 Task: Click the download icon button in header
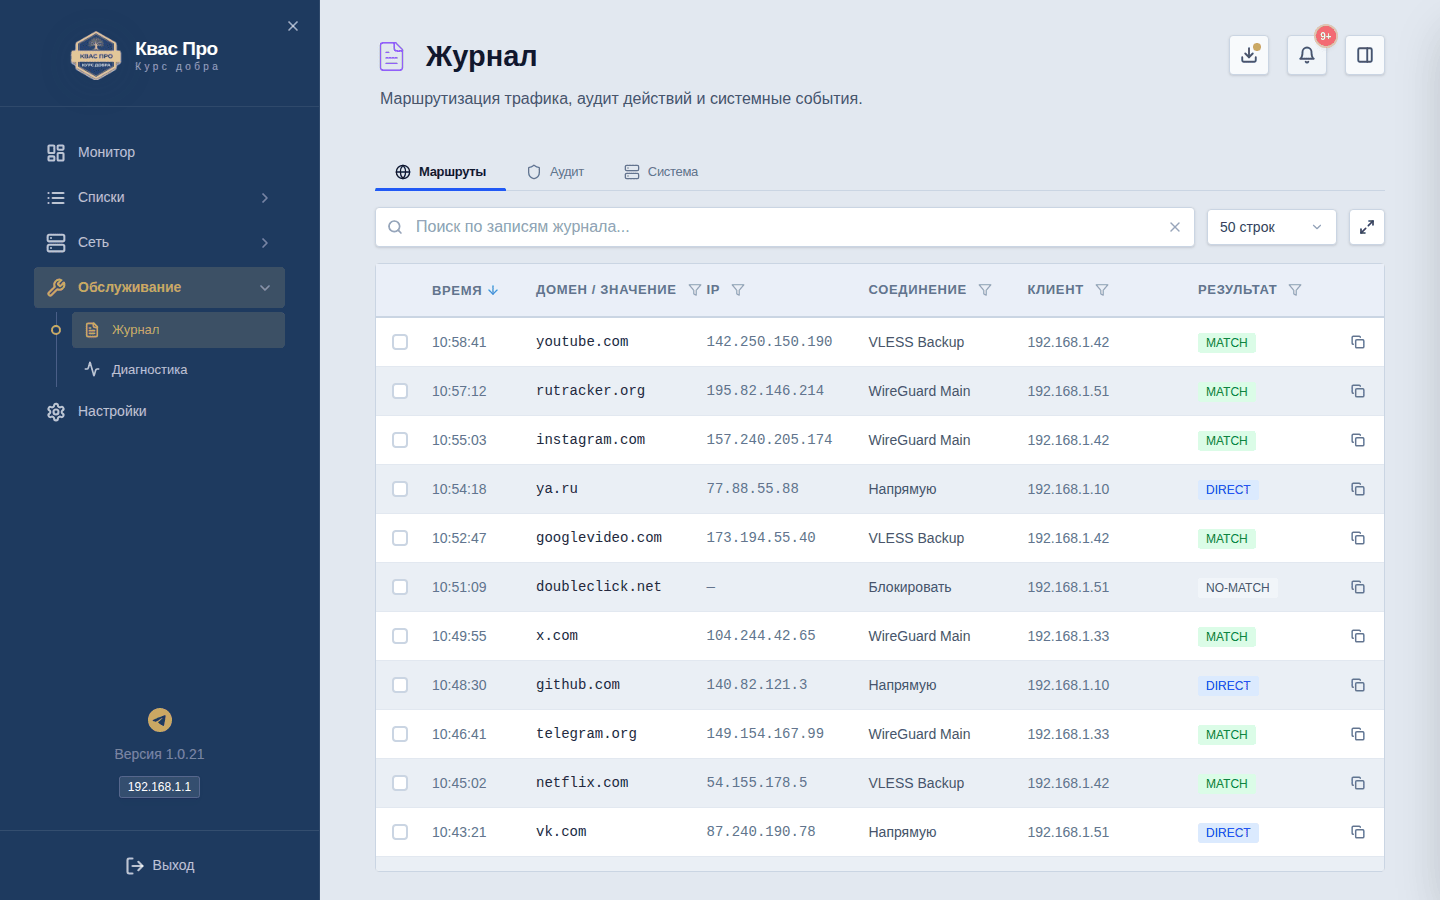[x=1249, y=55]
